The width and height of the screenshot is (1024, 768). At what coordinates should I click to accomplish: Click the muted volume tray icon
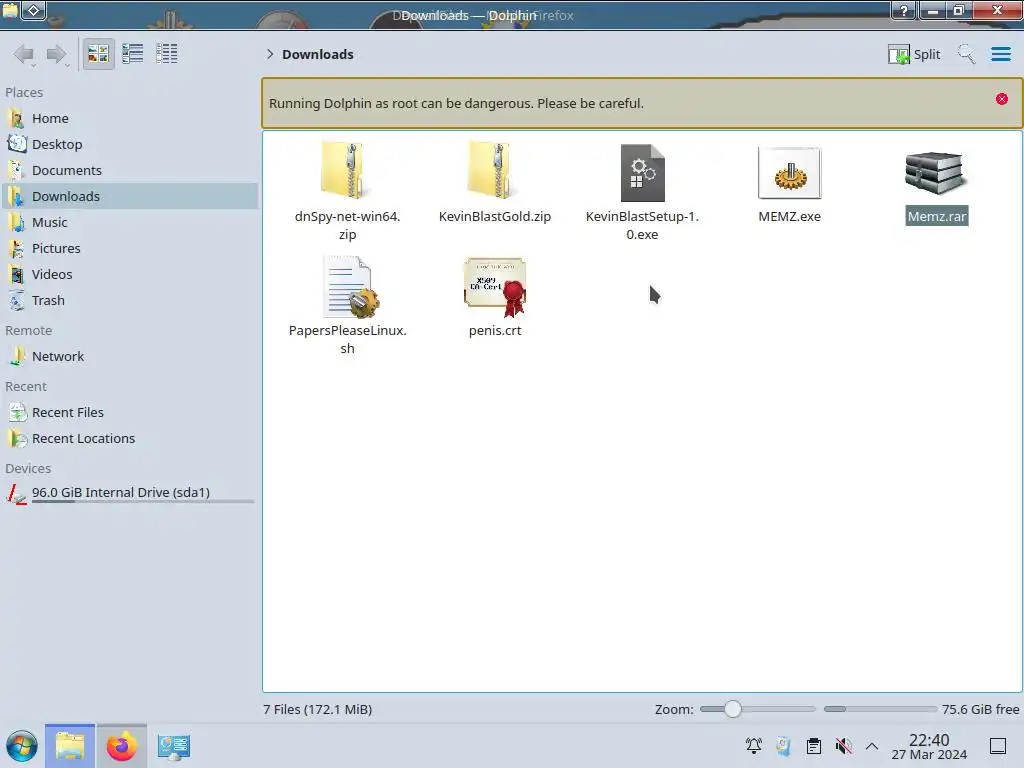point(843,746)
